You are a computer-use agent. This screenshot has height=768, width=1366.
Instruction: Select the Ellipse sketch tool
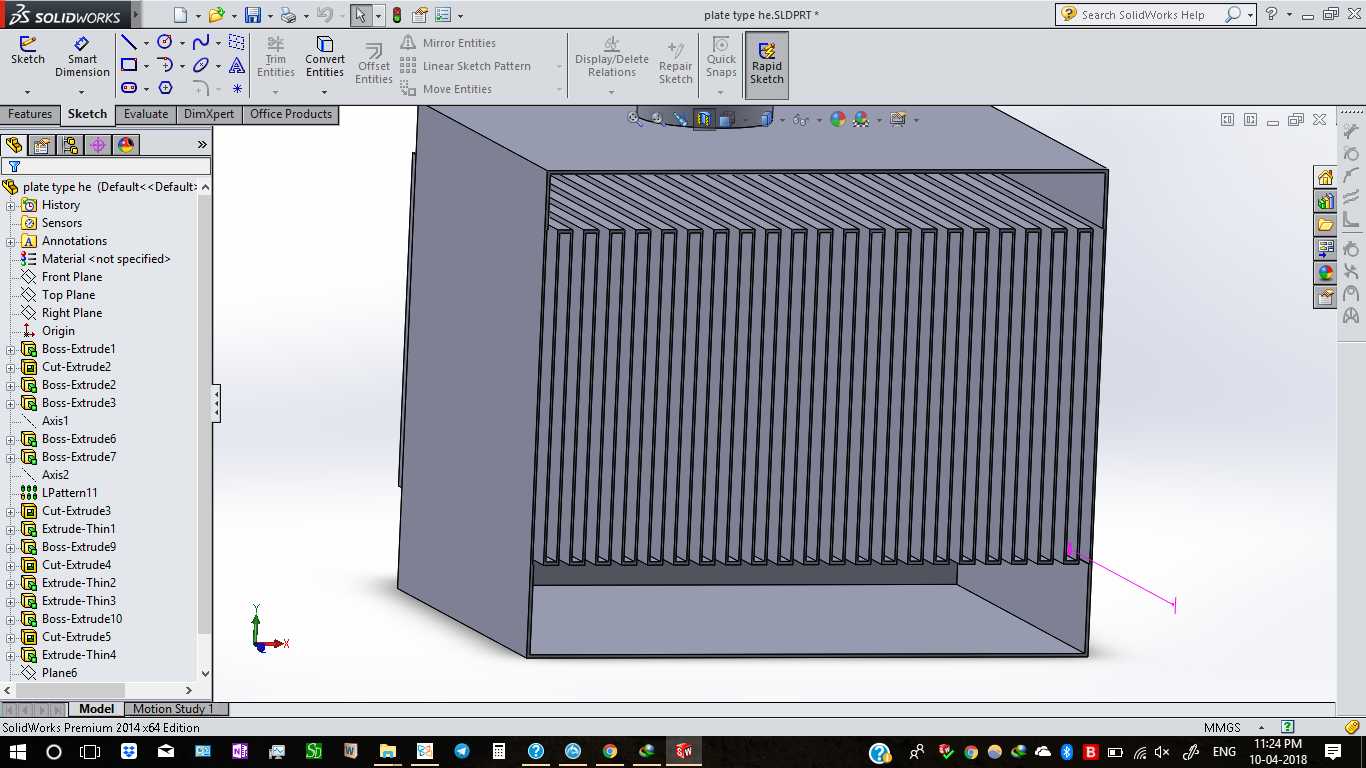click(x=201, y=65)
